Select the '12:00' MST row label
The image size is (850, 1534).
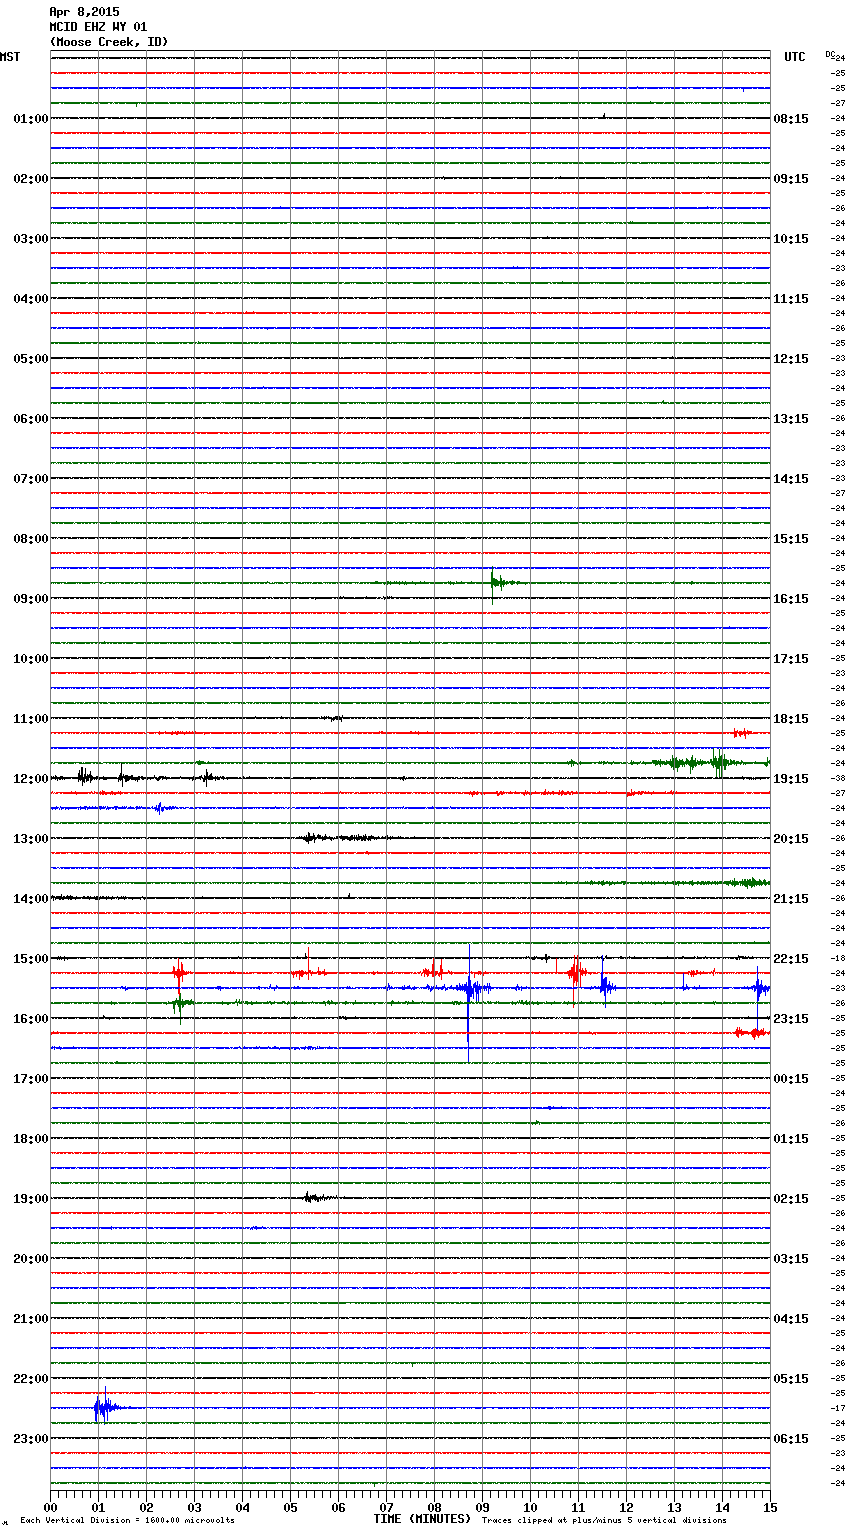coord(30,779)
